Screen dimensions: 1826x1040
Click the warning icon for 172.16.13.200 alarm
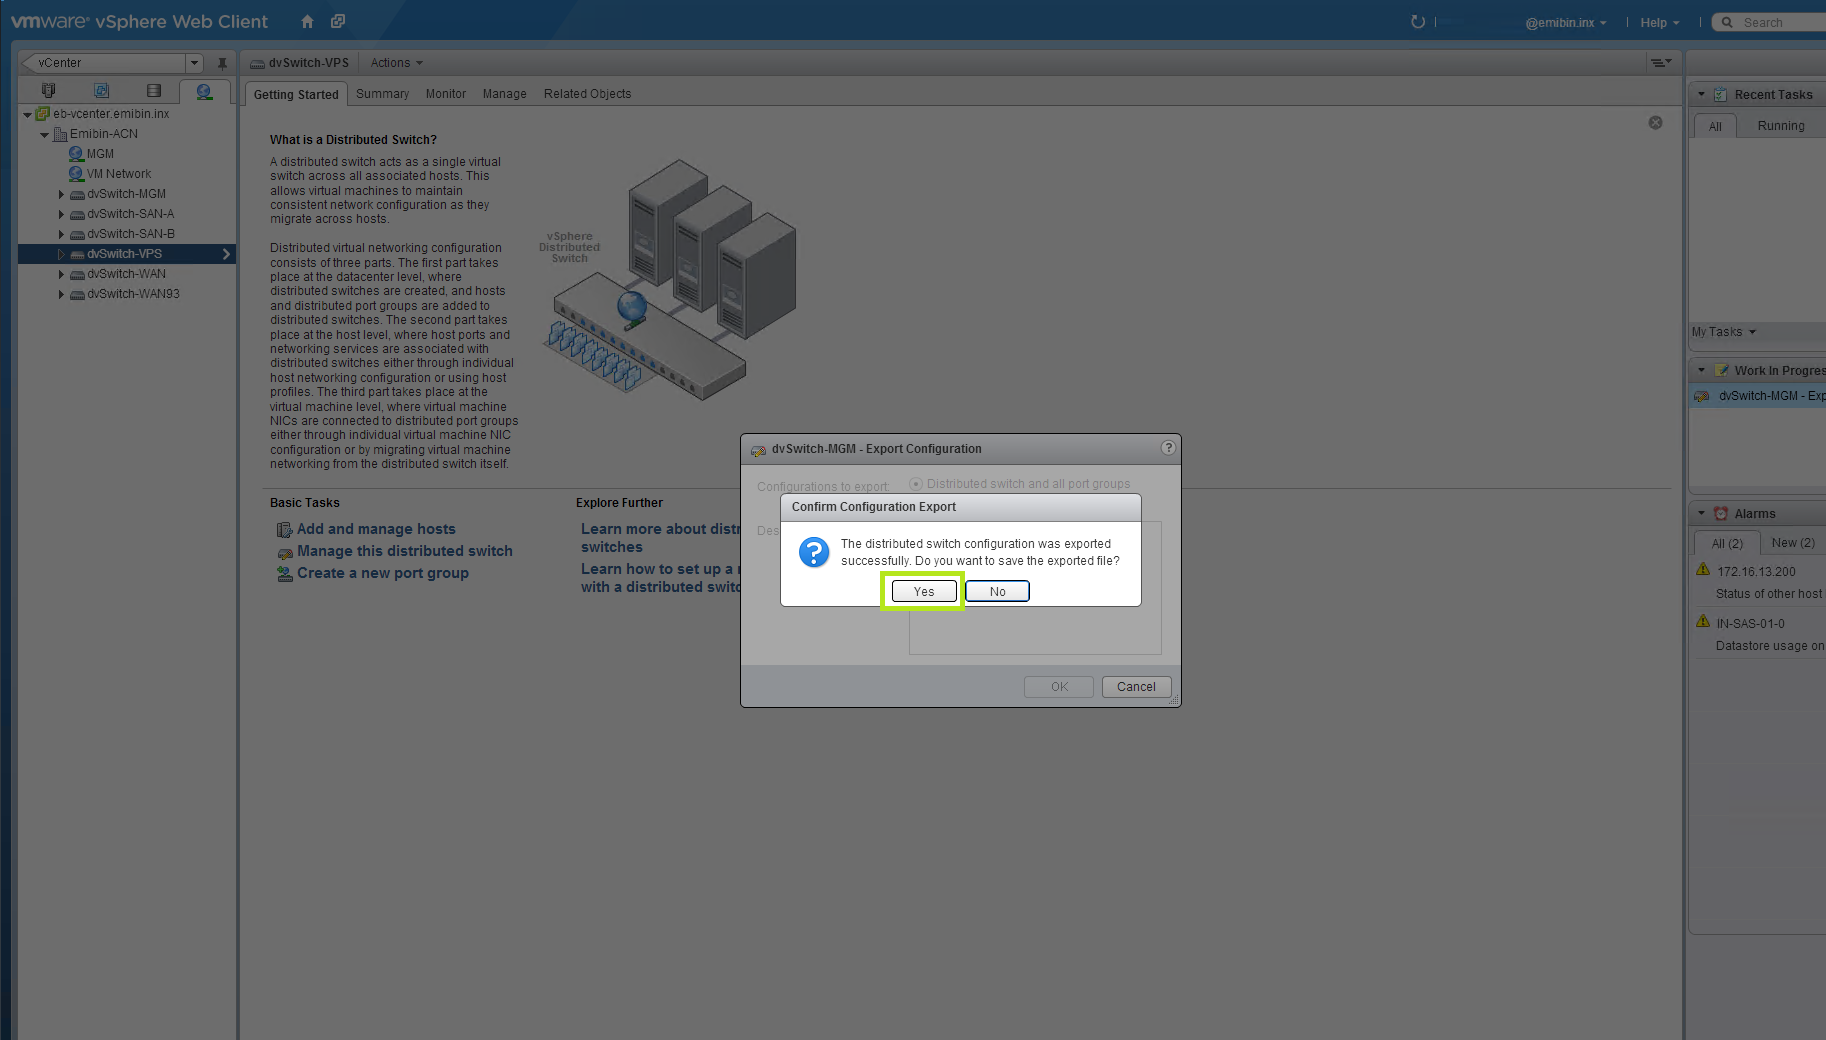(x=1703, y=570)
